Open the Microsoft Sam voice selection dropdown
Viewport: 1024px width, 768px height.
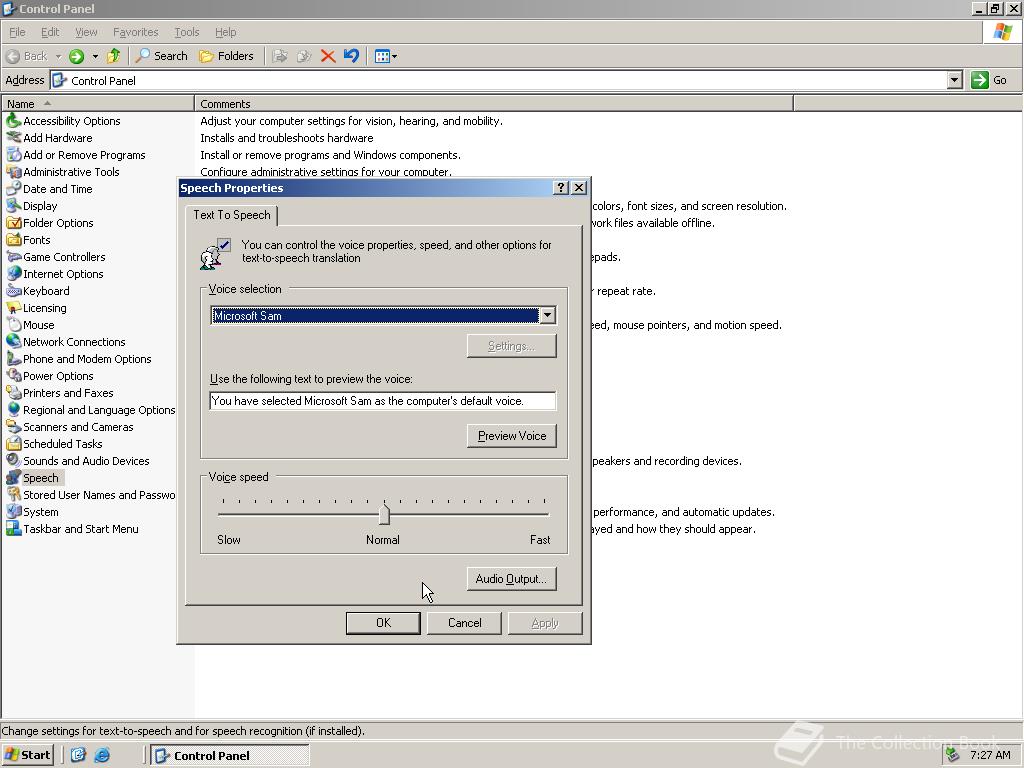point(547,315)
